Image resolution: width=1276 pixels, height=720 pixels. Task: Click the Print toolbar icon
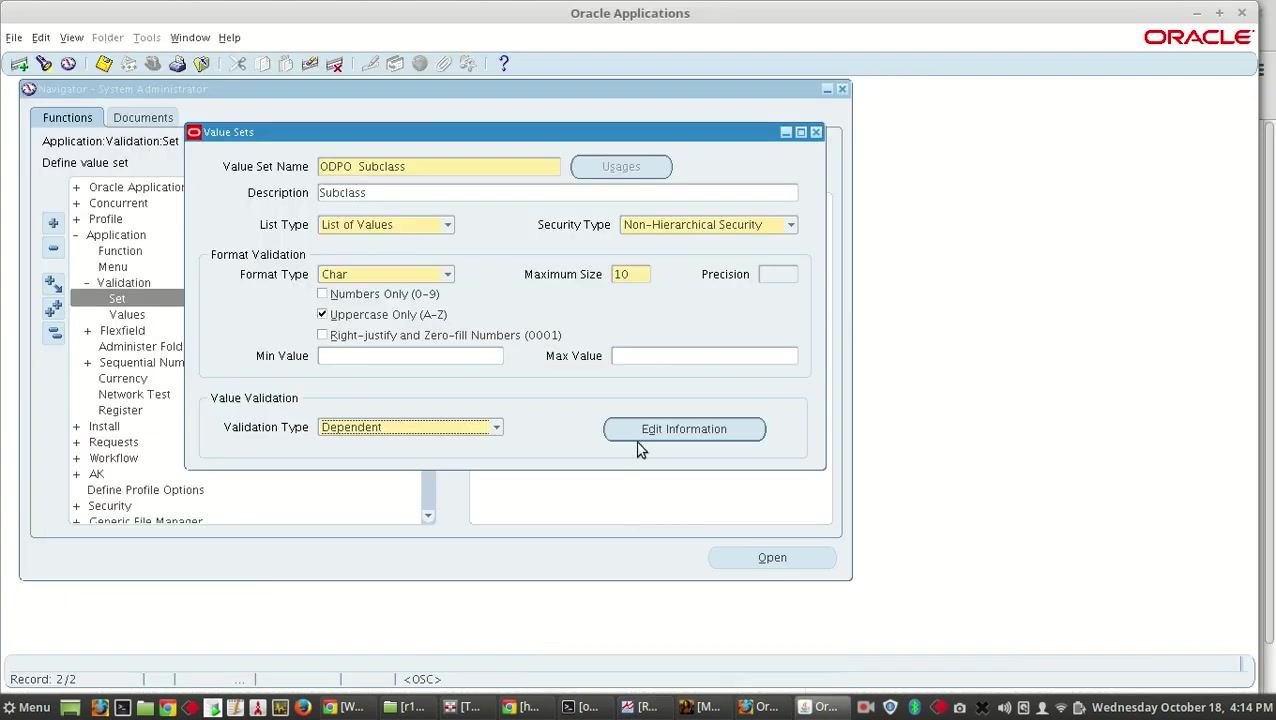177,64
